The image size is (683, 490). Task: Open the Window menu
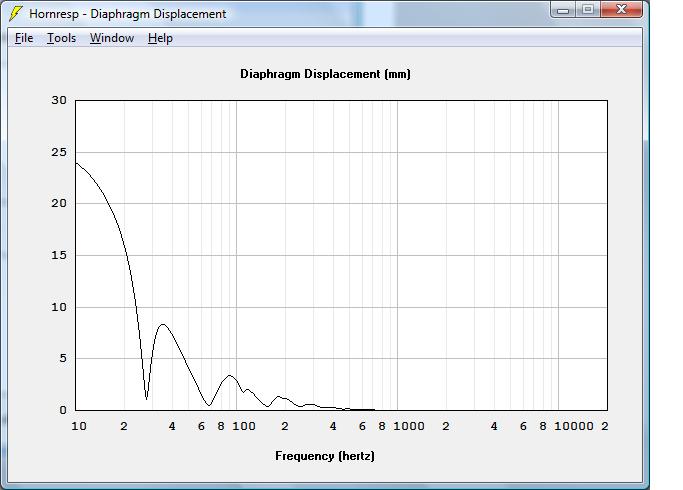112,38
